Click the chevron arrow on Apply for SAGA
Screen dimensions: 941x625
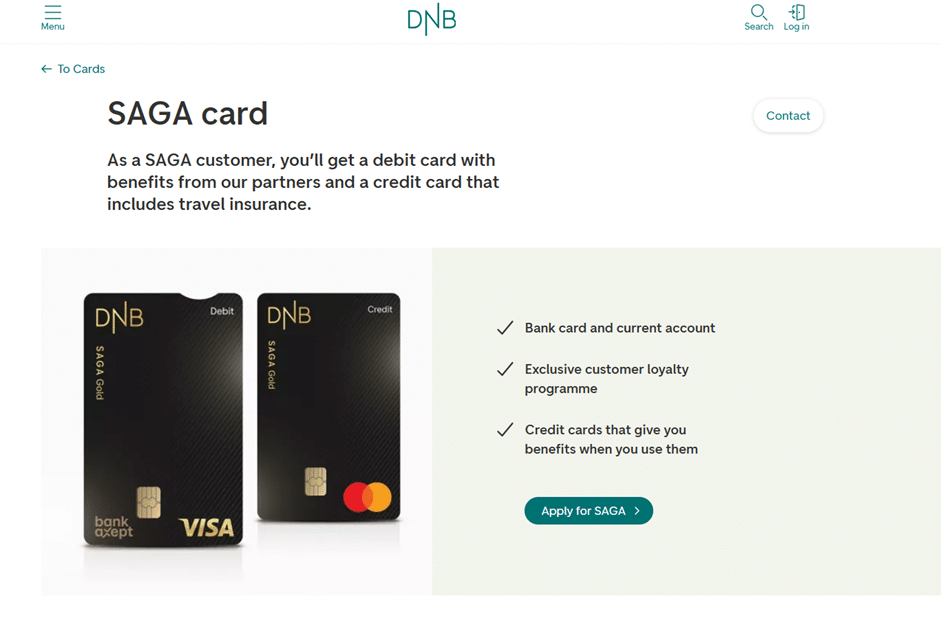(x=637, y=511)
